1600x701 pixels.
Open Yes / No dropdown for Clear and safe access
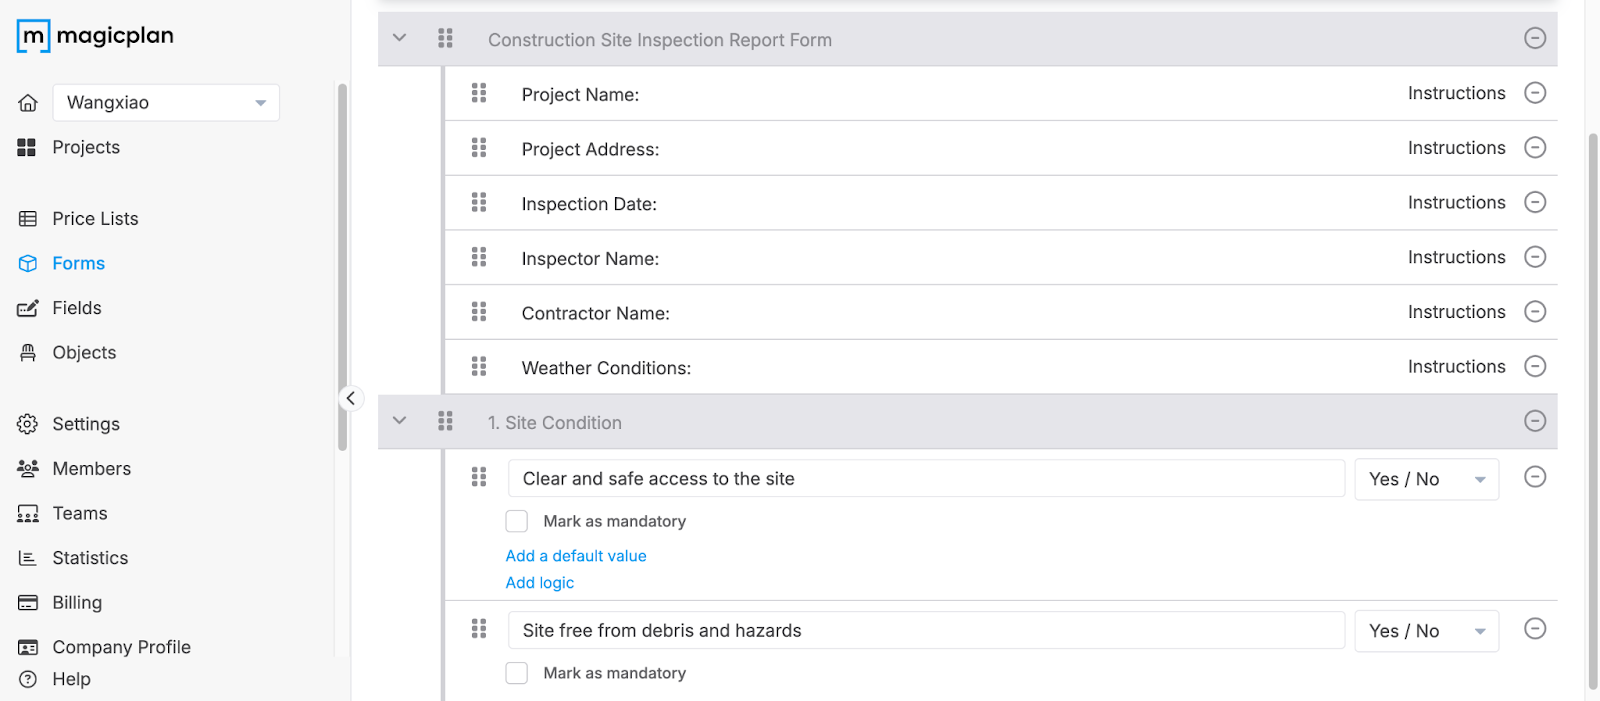coord(1427,479)
